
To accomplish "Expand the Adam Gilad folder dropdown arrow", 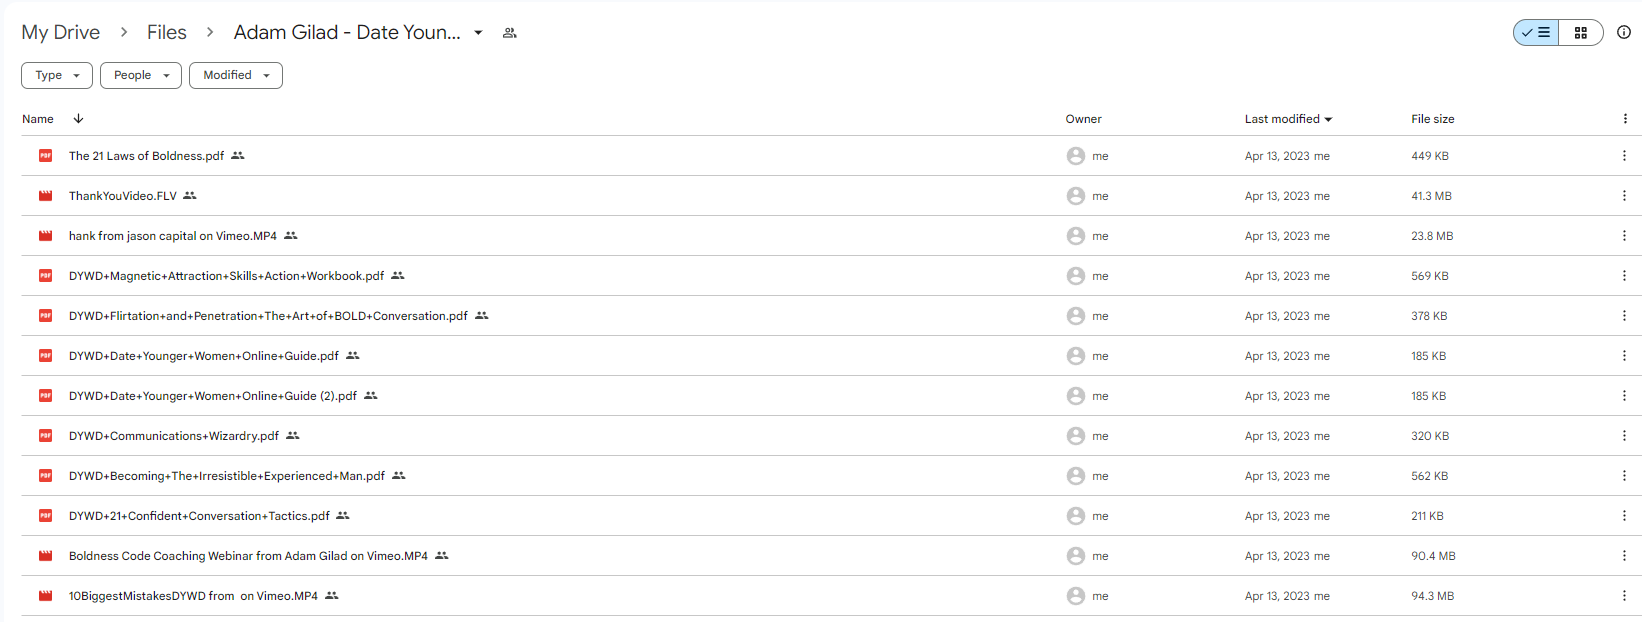I will [478, 33].
